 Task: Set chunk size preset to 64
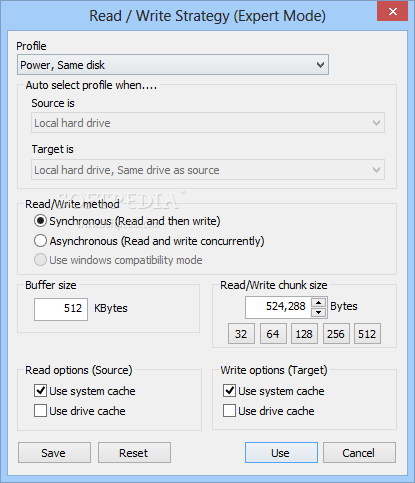(x=273, y=333)
